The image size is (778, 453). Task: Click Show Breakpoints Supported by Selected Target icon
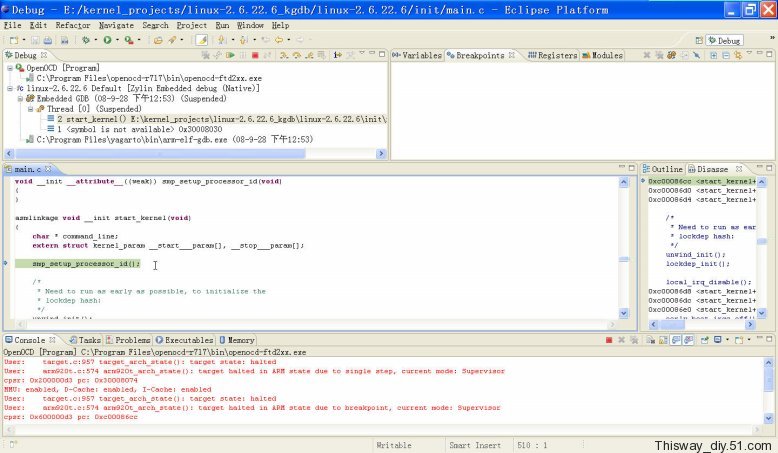tap(671, 55)
